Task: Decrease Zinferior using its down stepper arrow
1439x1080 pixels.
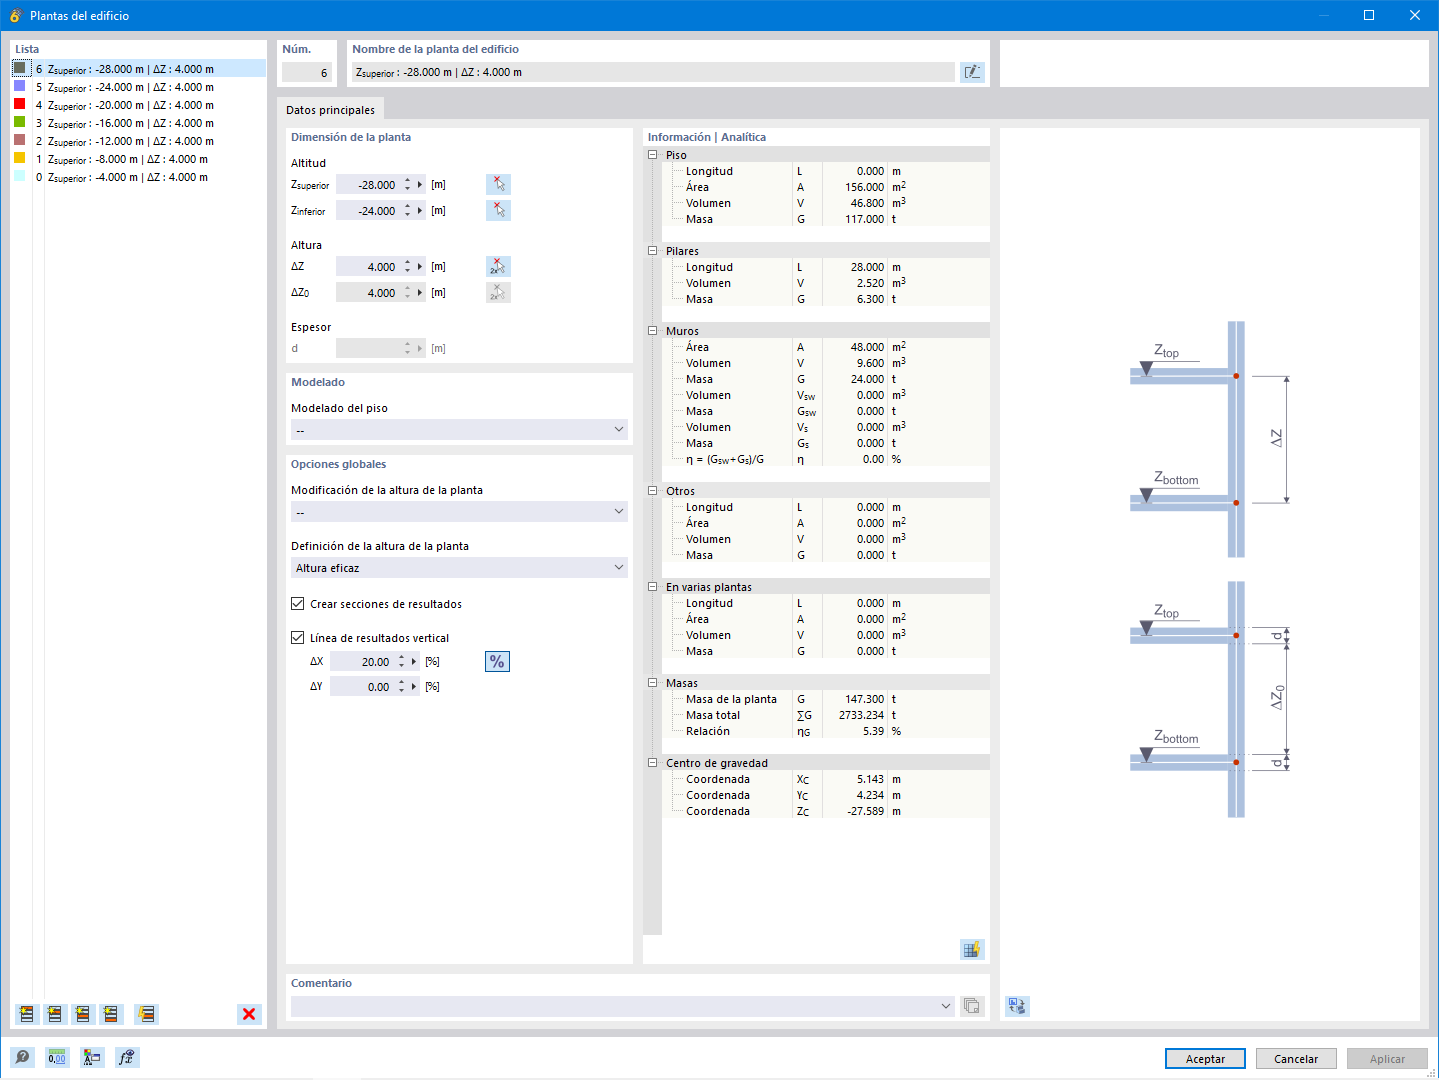Action: tap(407, 215)
